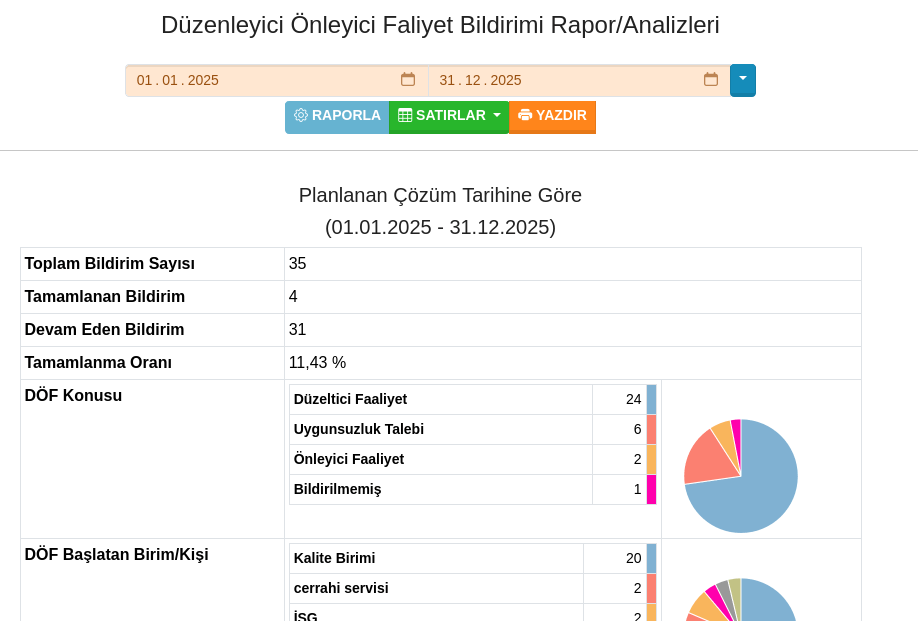
Task: Expand the blue date range dropdown
Action: pyautogui.click(x=743, y=79)
